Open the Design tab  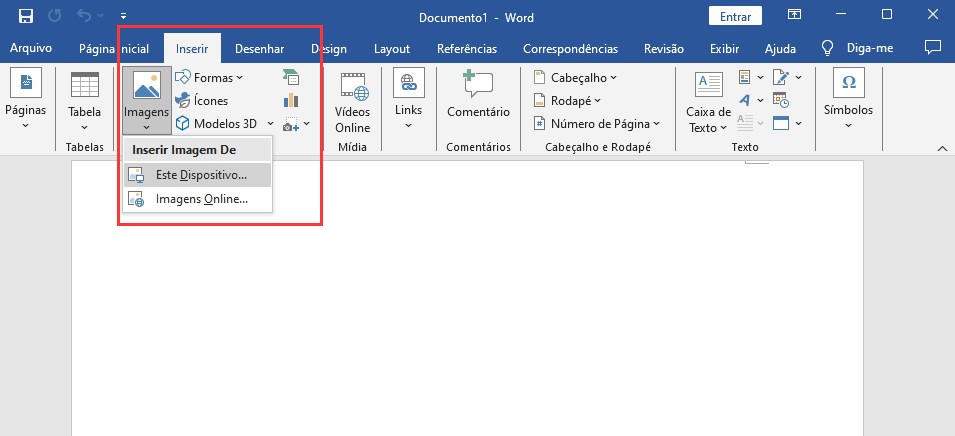tap(329, 49)
